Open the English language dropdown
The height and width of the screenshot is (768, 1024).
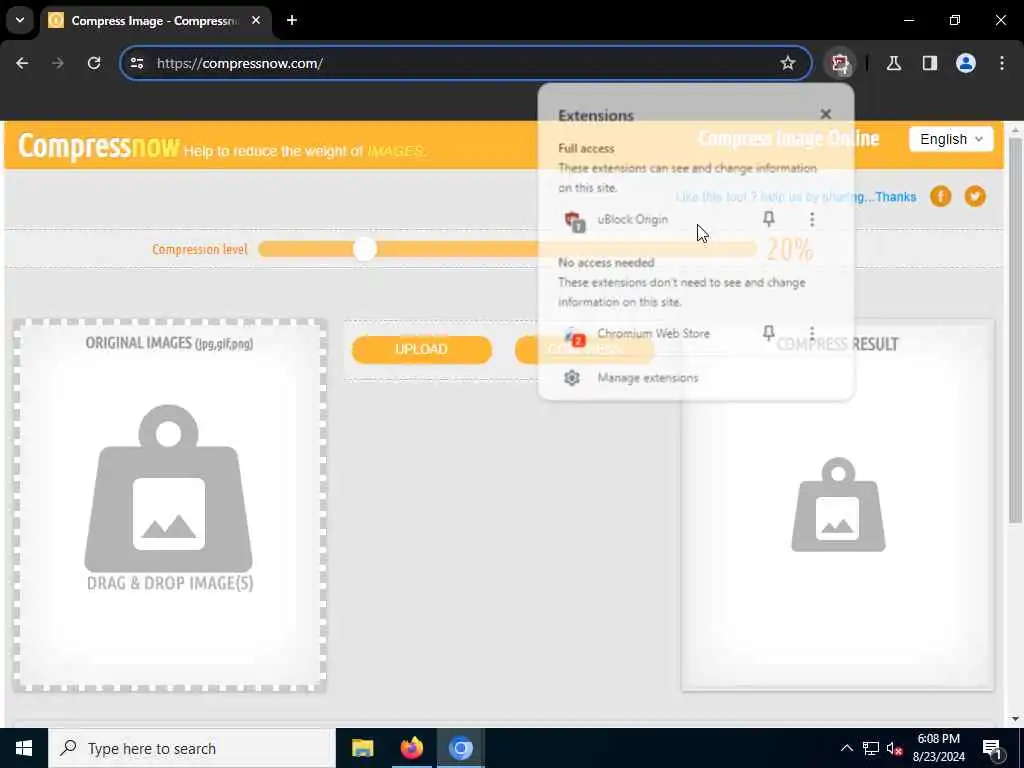point(951,139)
